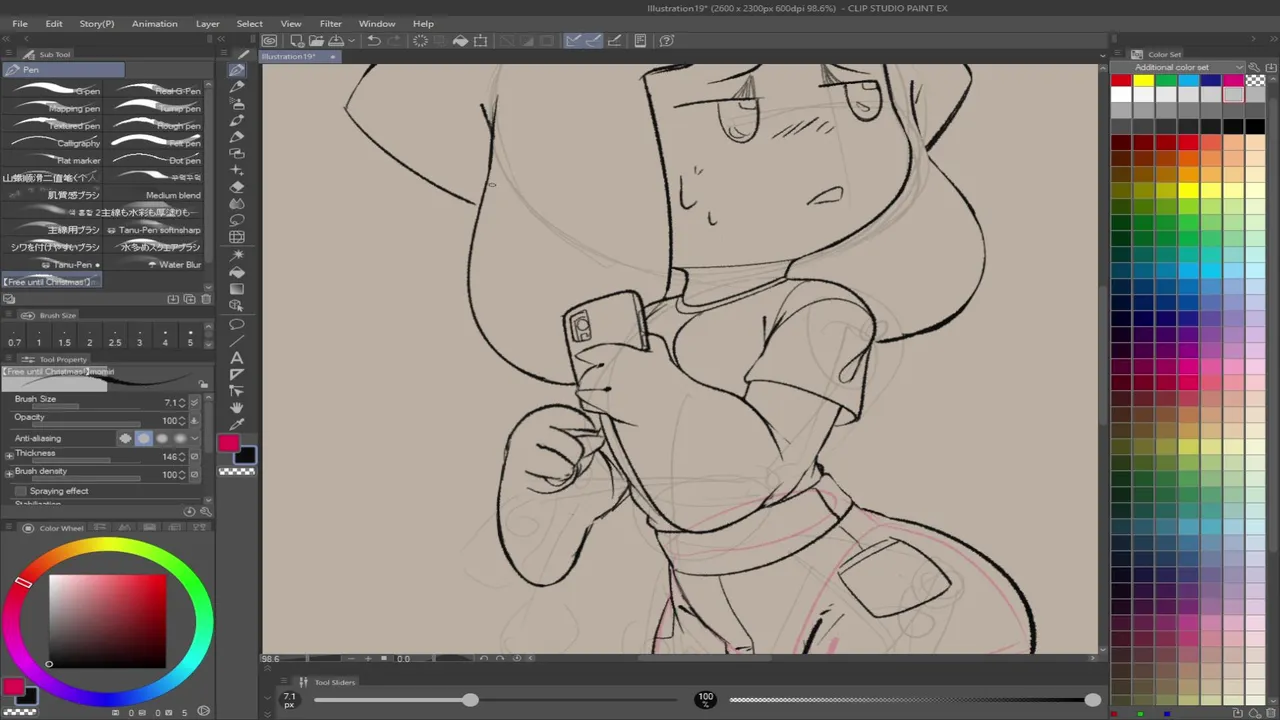This screenshot has width=1280, height=720.
Task: Select the Text tool icon
Action: [237, 358]
